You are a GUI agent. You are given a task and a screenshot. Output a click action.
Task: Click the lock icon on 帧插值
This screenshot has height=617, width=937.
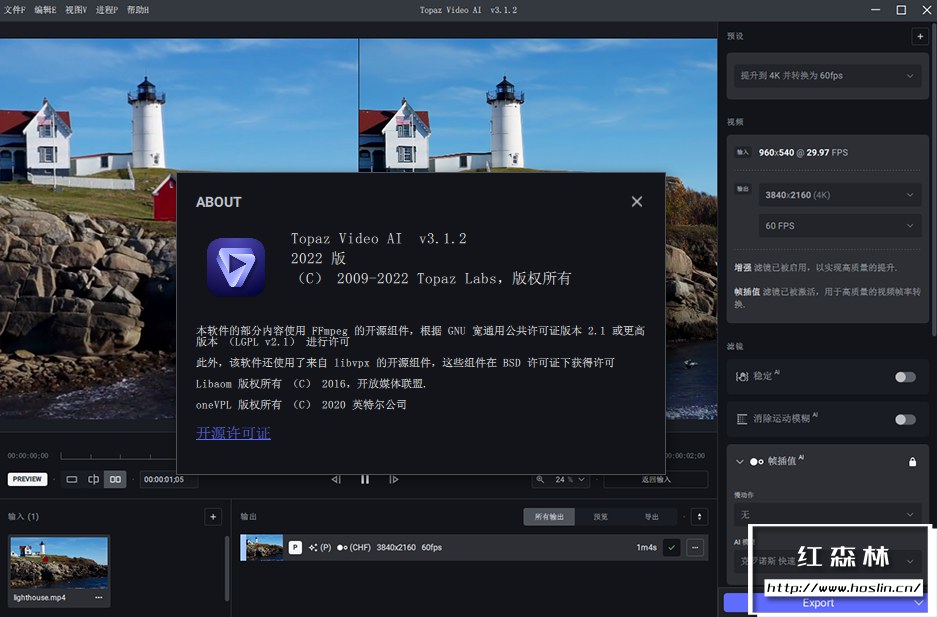(x=912, y=462)
